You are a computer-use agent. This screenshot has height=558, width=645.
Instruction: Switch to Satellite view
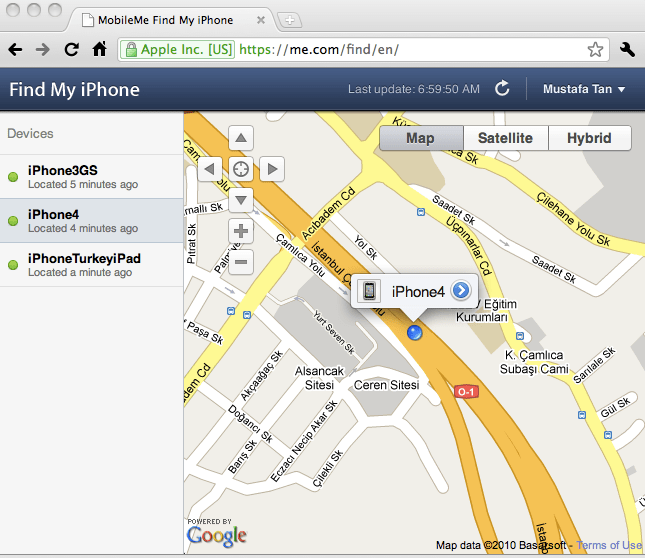coord(506,138)
